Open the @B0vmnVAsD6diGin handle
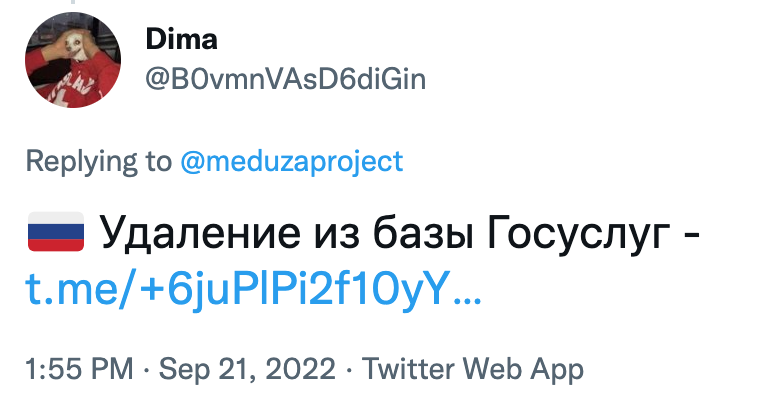The height and width of the screenshot is (414, 766). (x=285, y=80)
